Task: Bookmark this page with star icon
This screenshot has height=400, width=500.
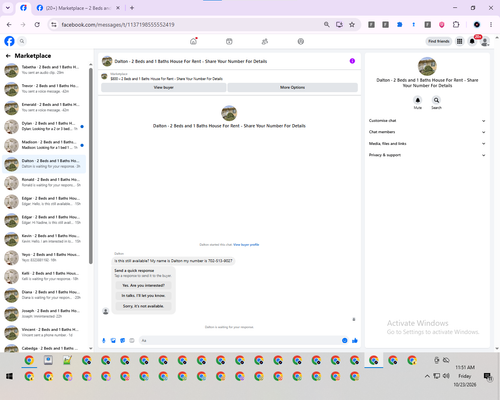Action: coord(352,25)
